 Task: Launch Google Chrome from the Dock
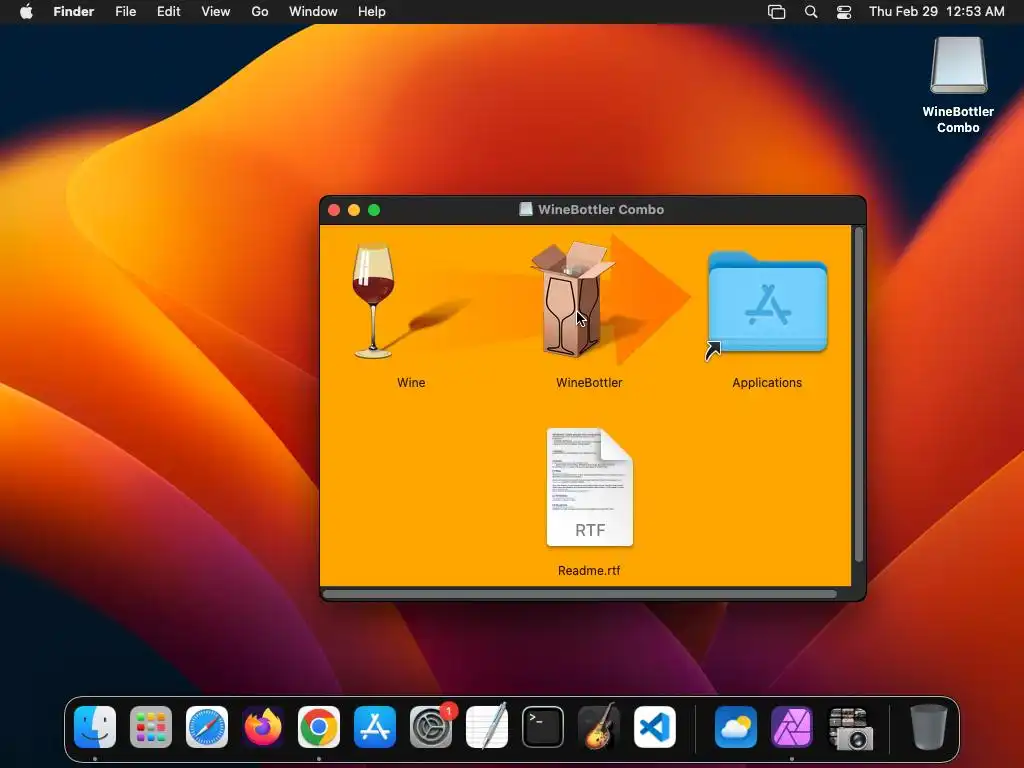(x=319, y=727)
